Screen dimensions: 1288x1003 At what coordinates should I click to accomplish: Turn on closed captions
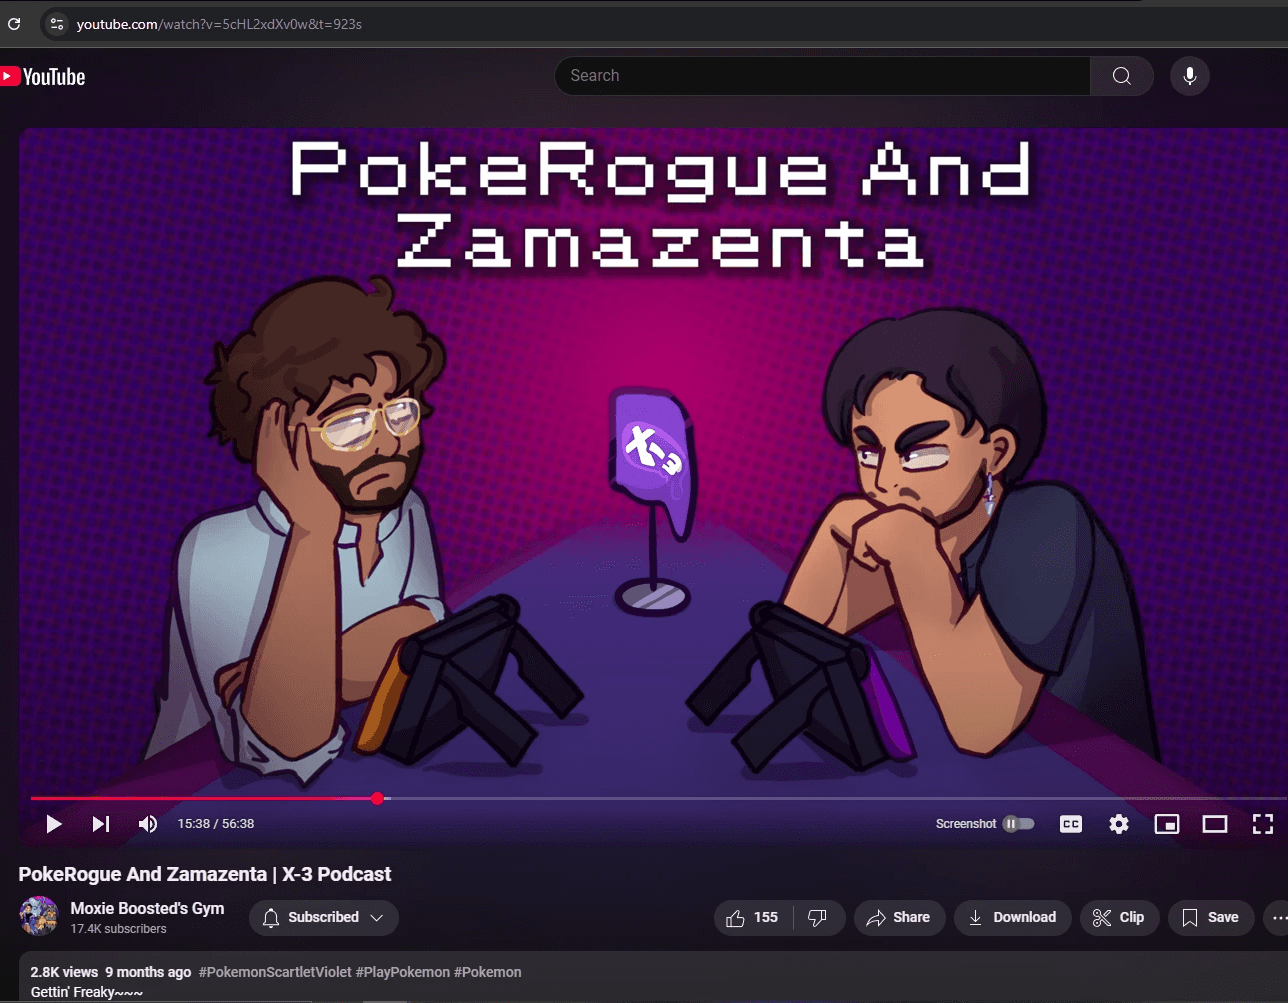tap(1071, 824)
